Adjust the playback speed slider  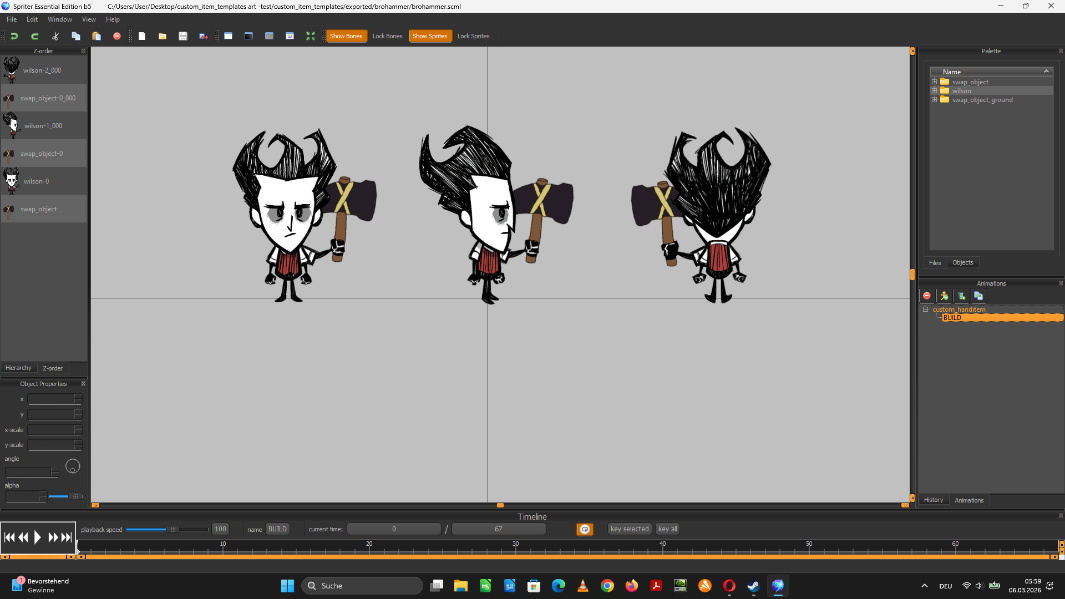172,529
